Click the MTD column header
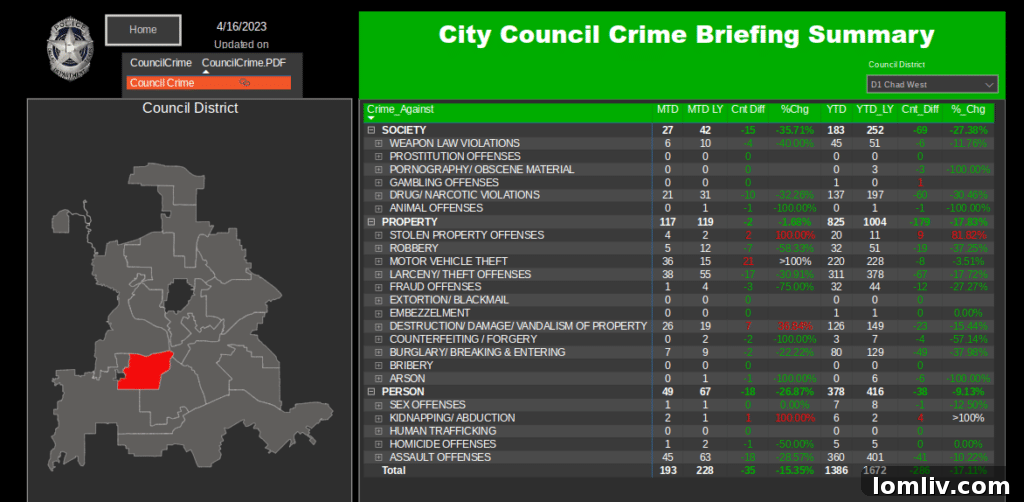This screenshot has width=1024, height=502. pos(667,109)
